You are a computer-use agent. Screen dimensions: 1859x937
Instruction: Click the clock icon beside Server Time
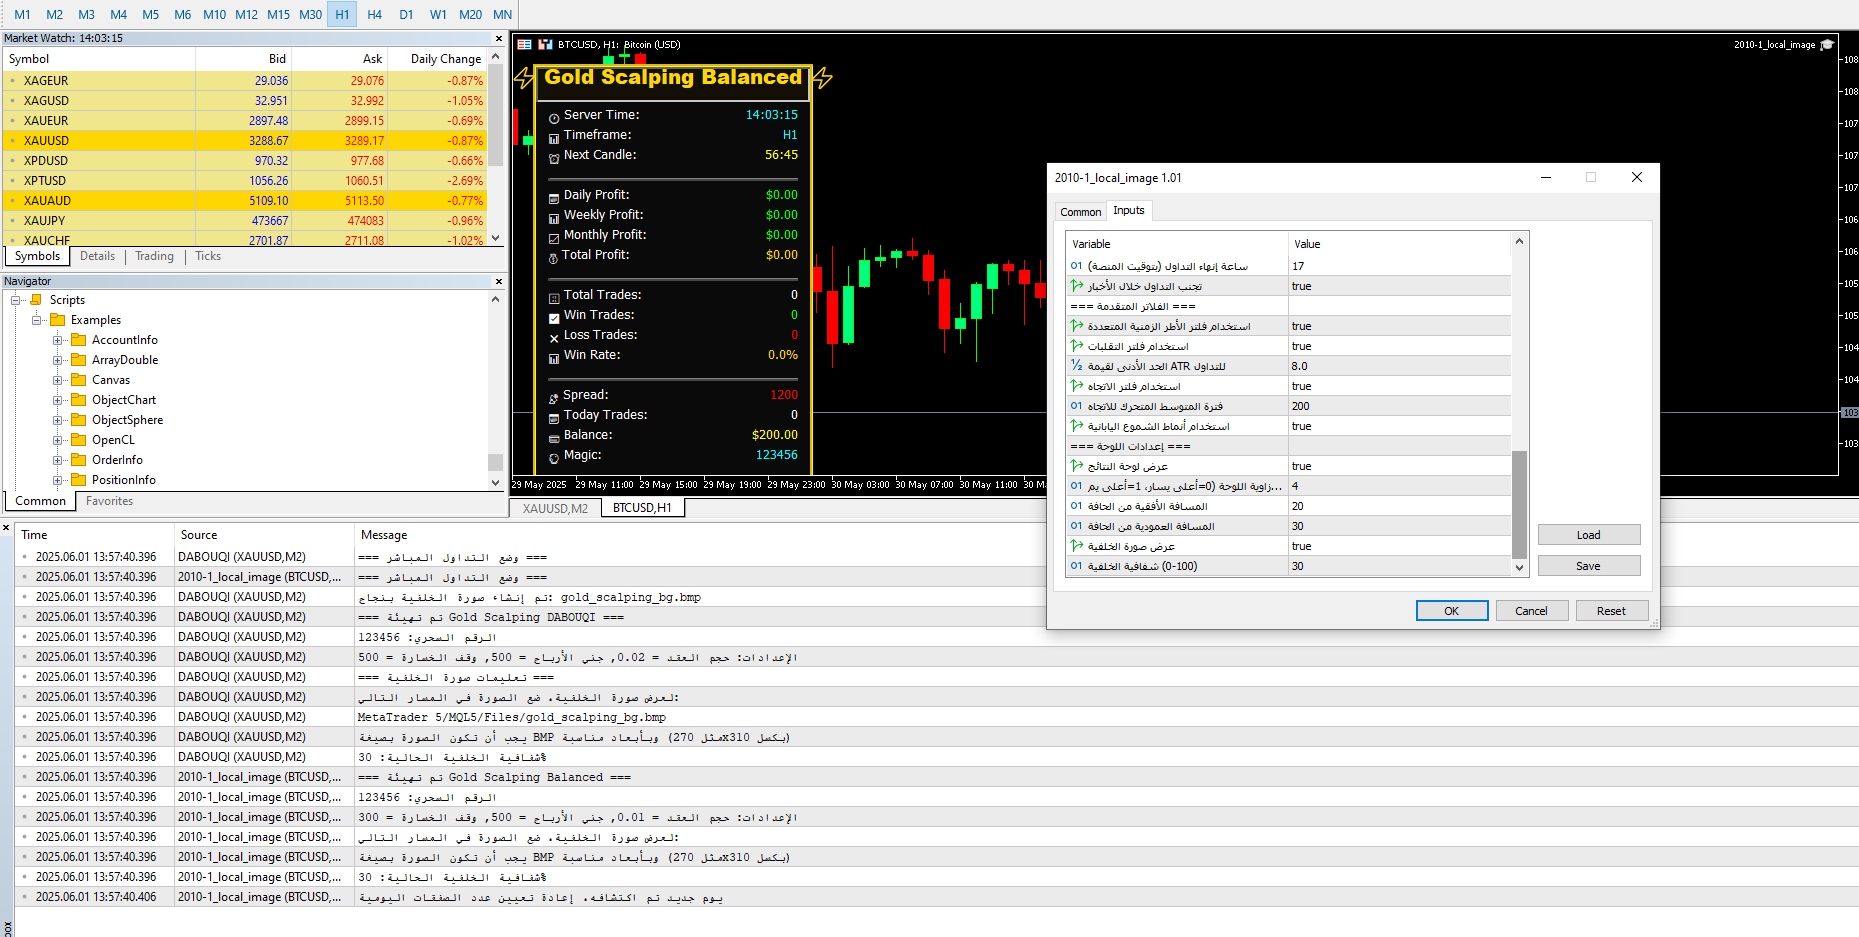point(554,118)
